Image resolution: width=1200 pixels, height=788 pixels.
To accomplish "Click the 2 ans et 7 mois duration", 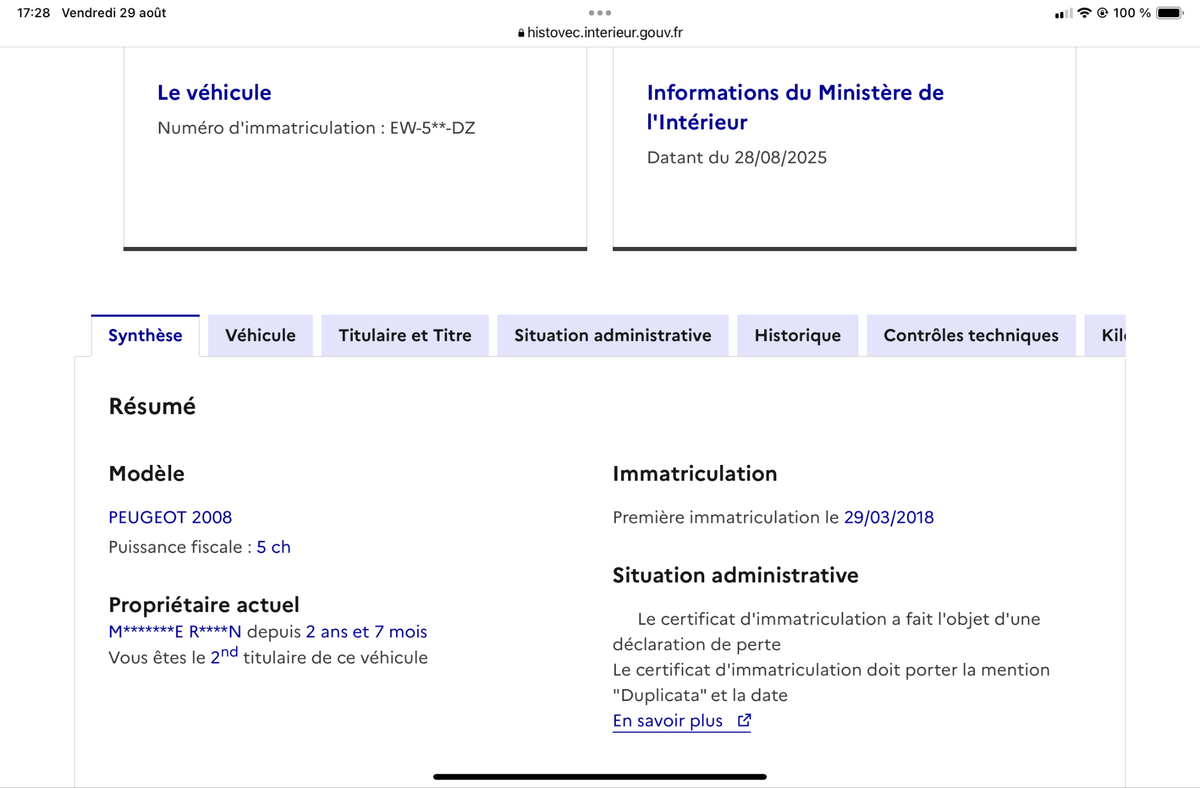I will coord(366,632).
